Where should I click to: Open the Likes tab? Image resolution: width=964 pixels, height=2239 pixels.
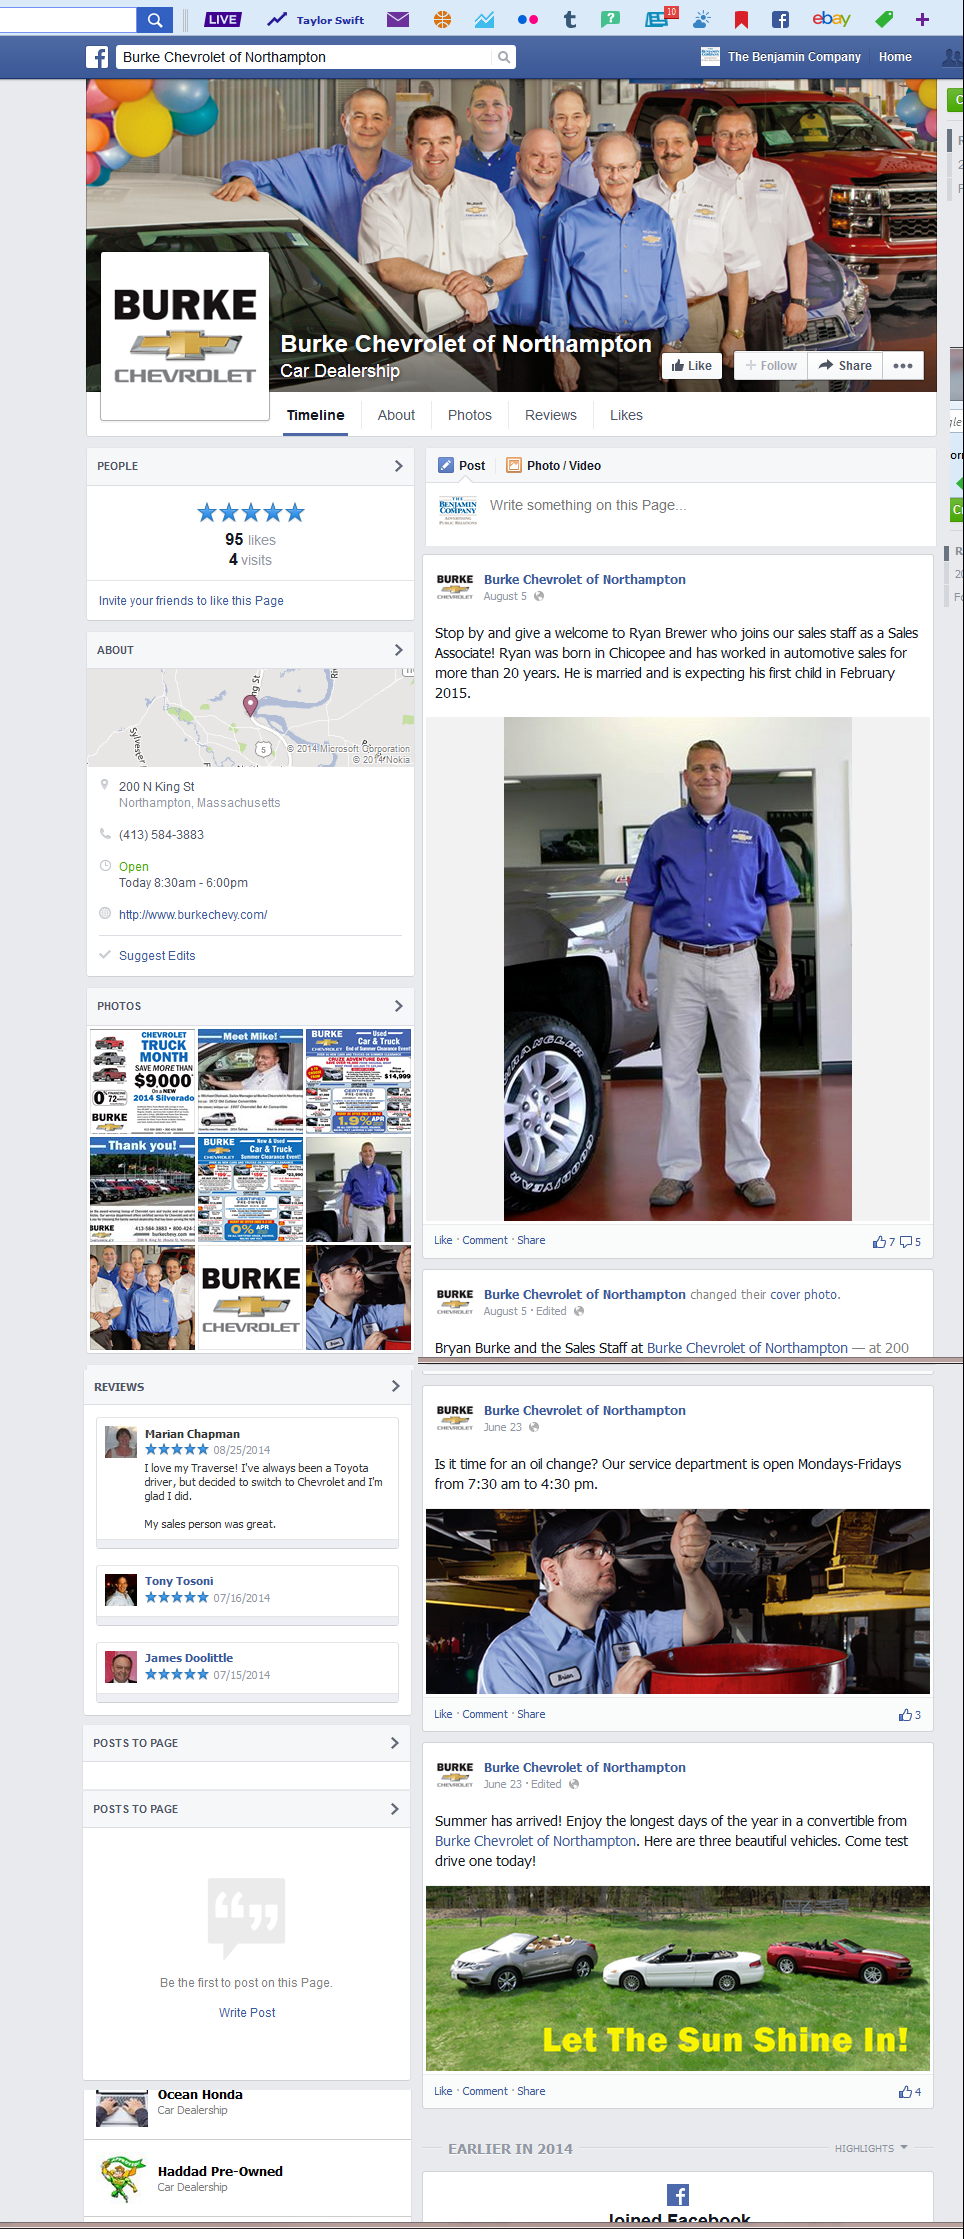pos(627,415)
